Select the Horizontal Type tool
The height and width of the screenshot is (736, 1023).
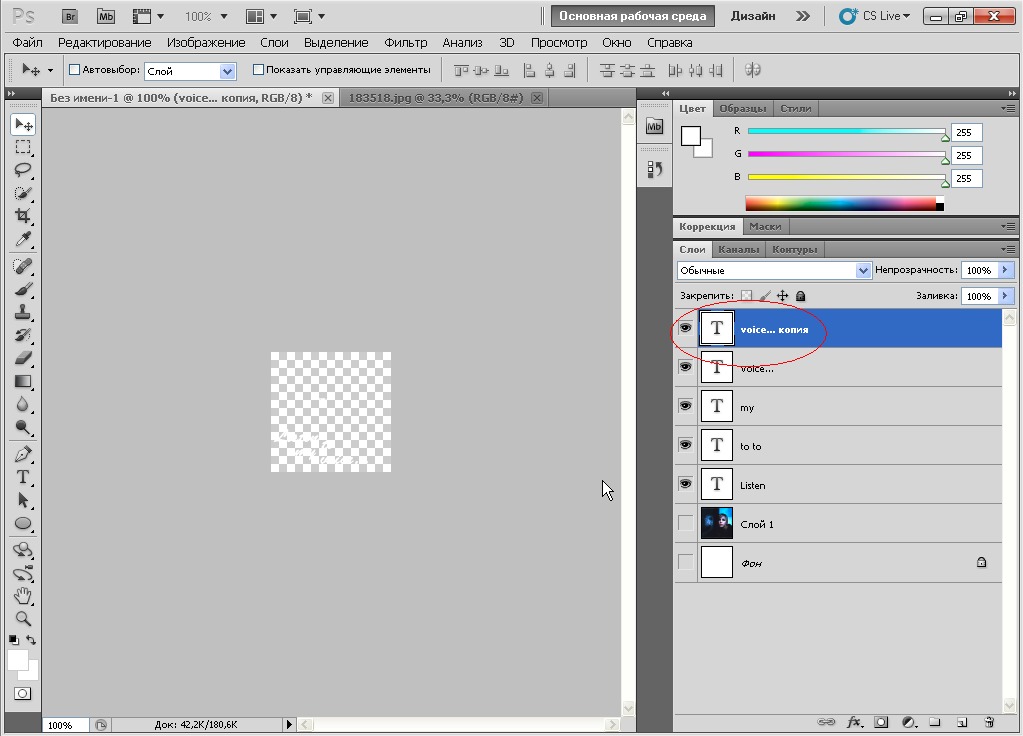23,477
